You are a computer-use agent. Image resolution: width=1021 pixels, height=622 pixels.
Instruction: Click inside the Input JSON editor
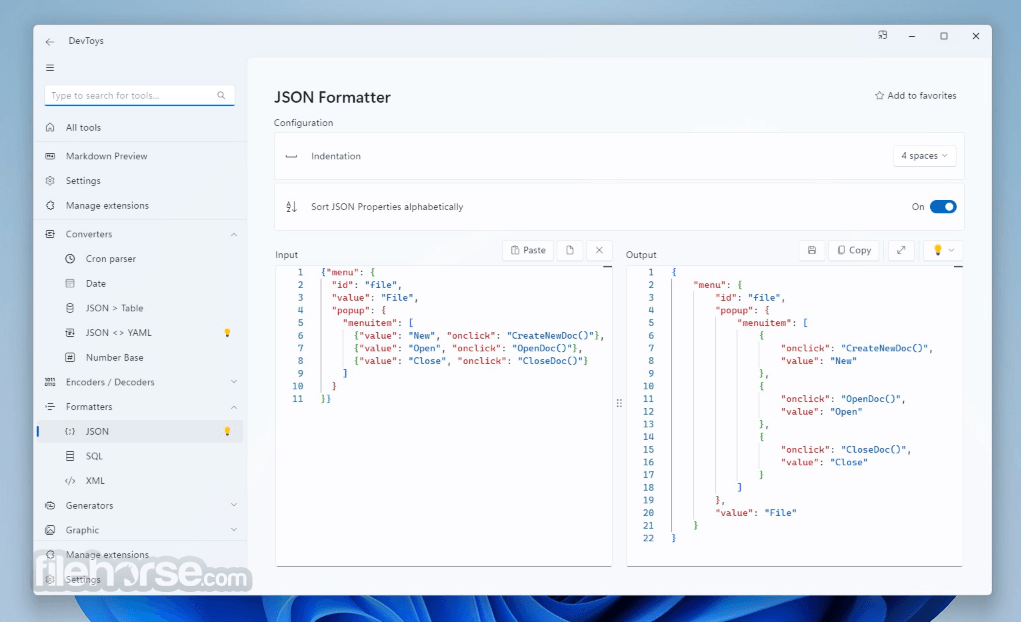point(443,416)
